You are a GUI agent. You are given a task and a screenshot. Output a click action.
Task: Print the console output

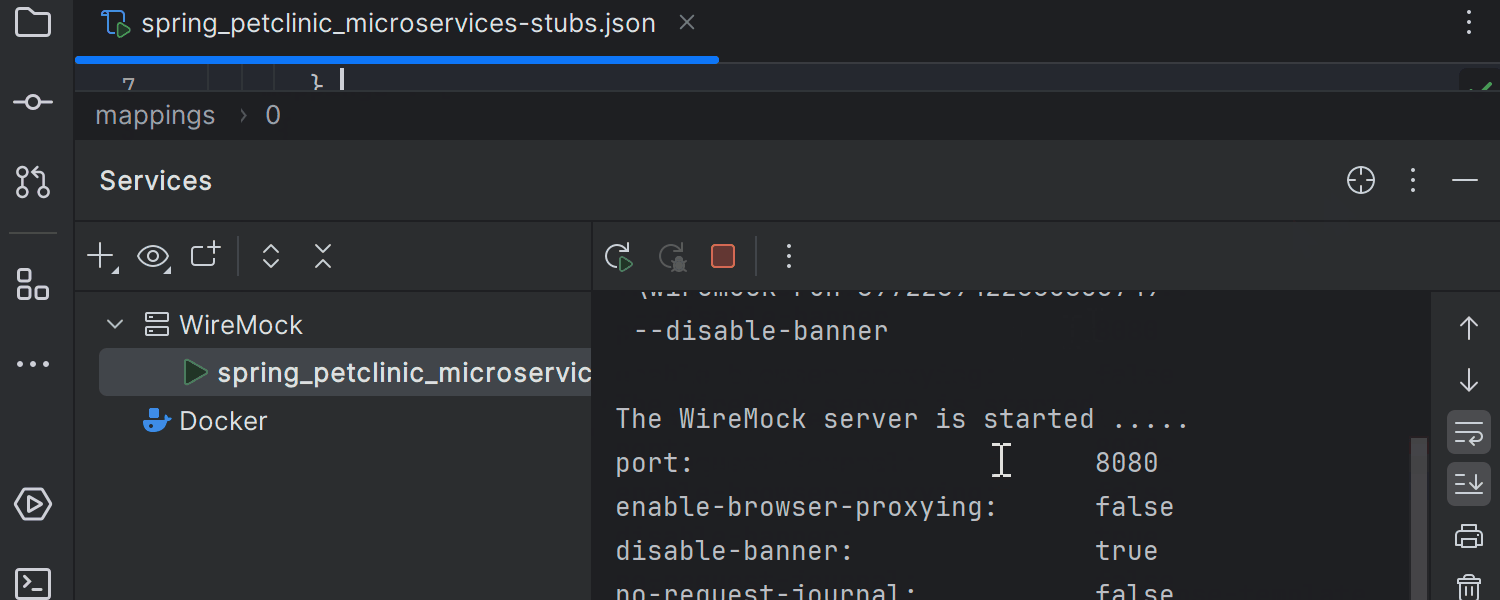click(x=1468, y=537)
